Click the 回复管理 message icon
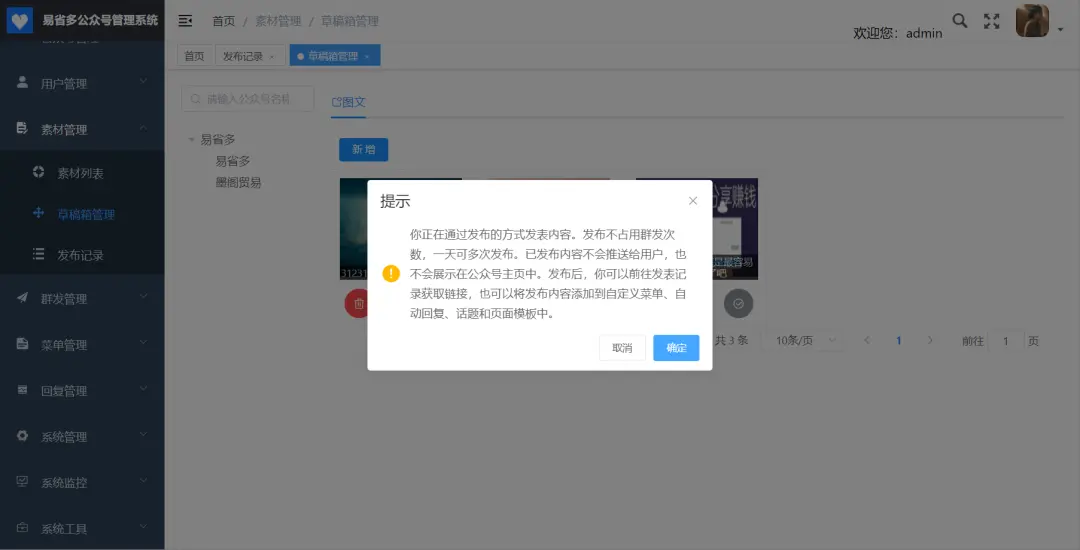The image size is (1080, 550). point(23,390)
